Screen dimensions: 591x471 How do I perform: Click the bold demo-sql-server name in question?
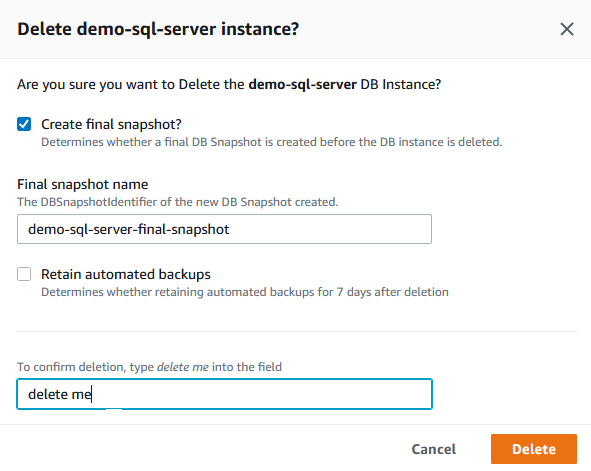[302, 84]
